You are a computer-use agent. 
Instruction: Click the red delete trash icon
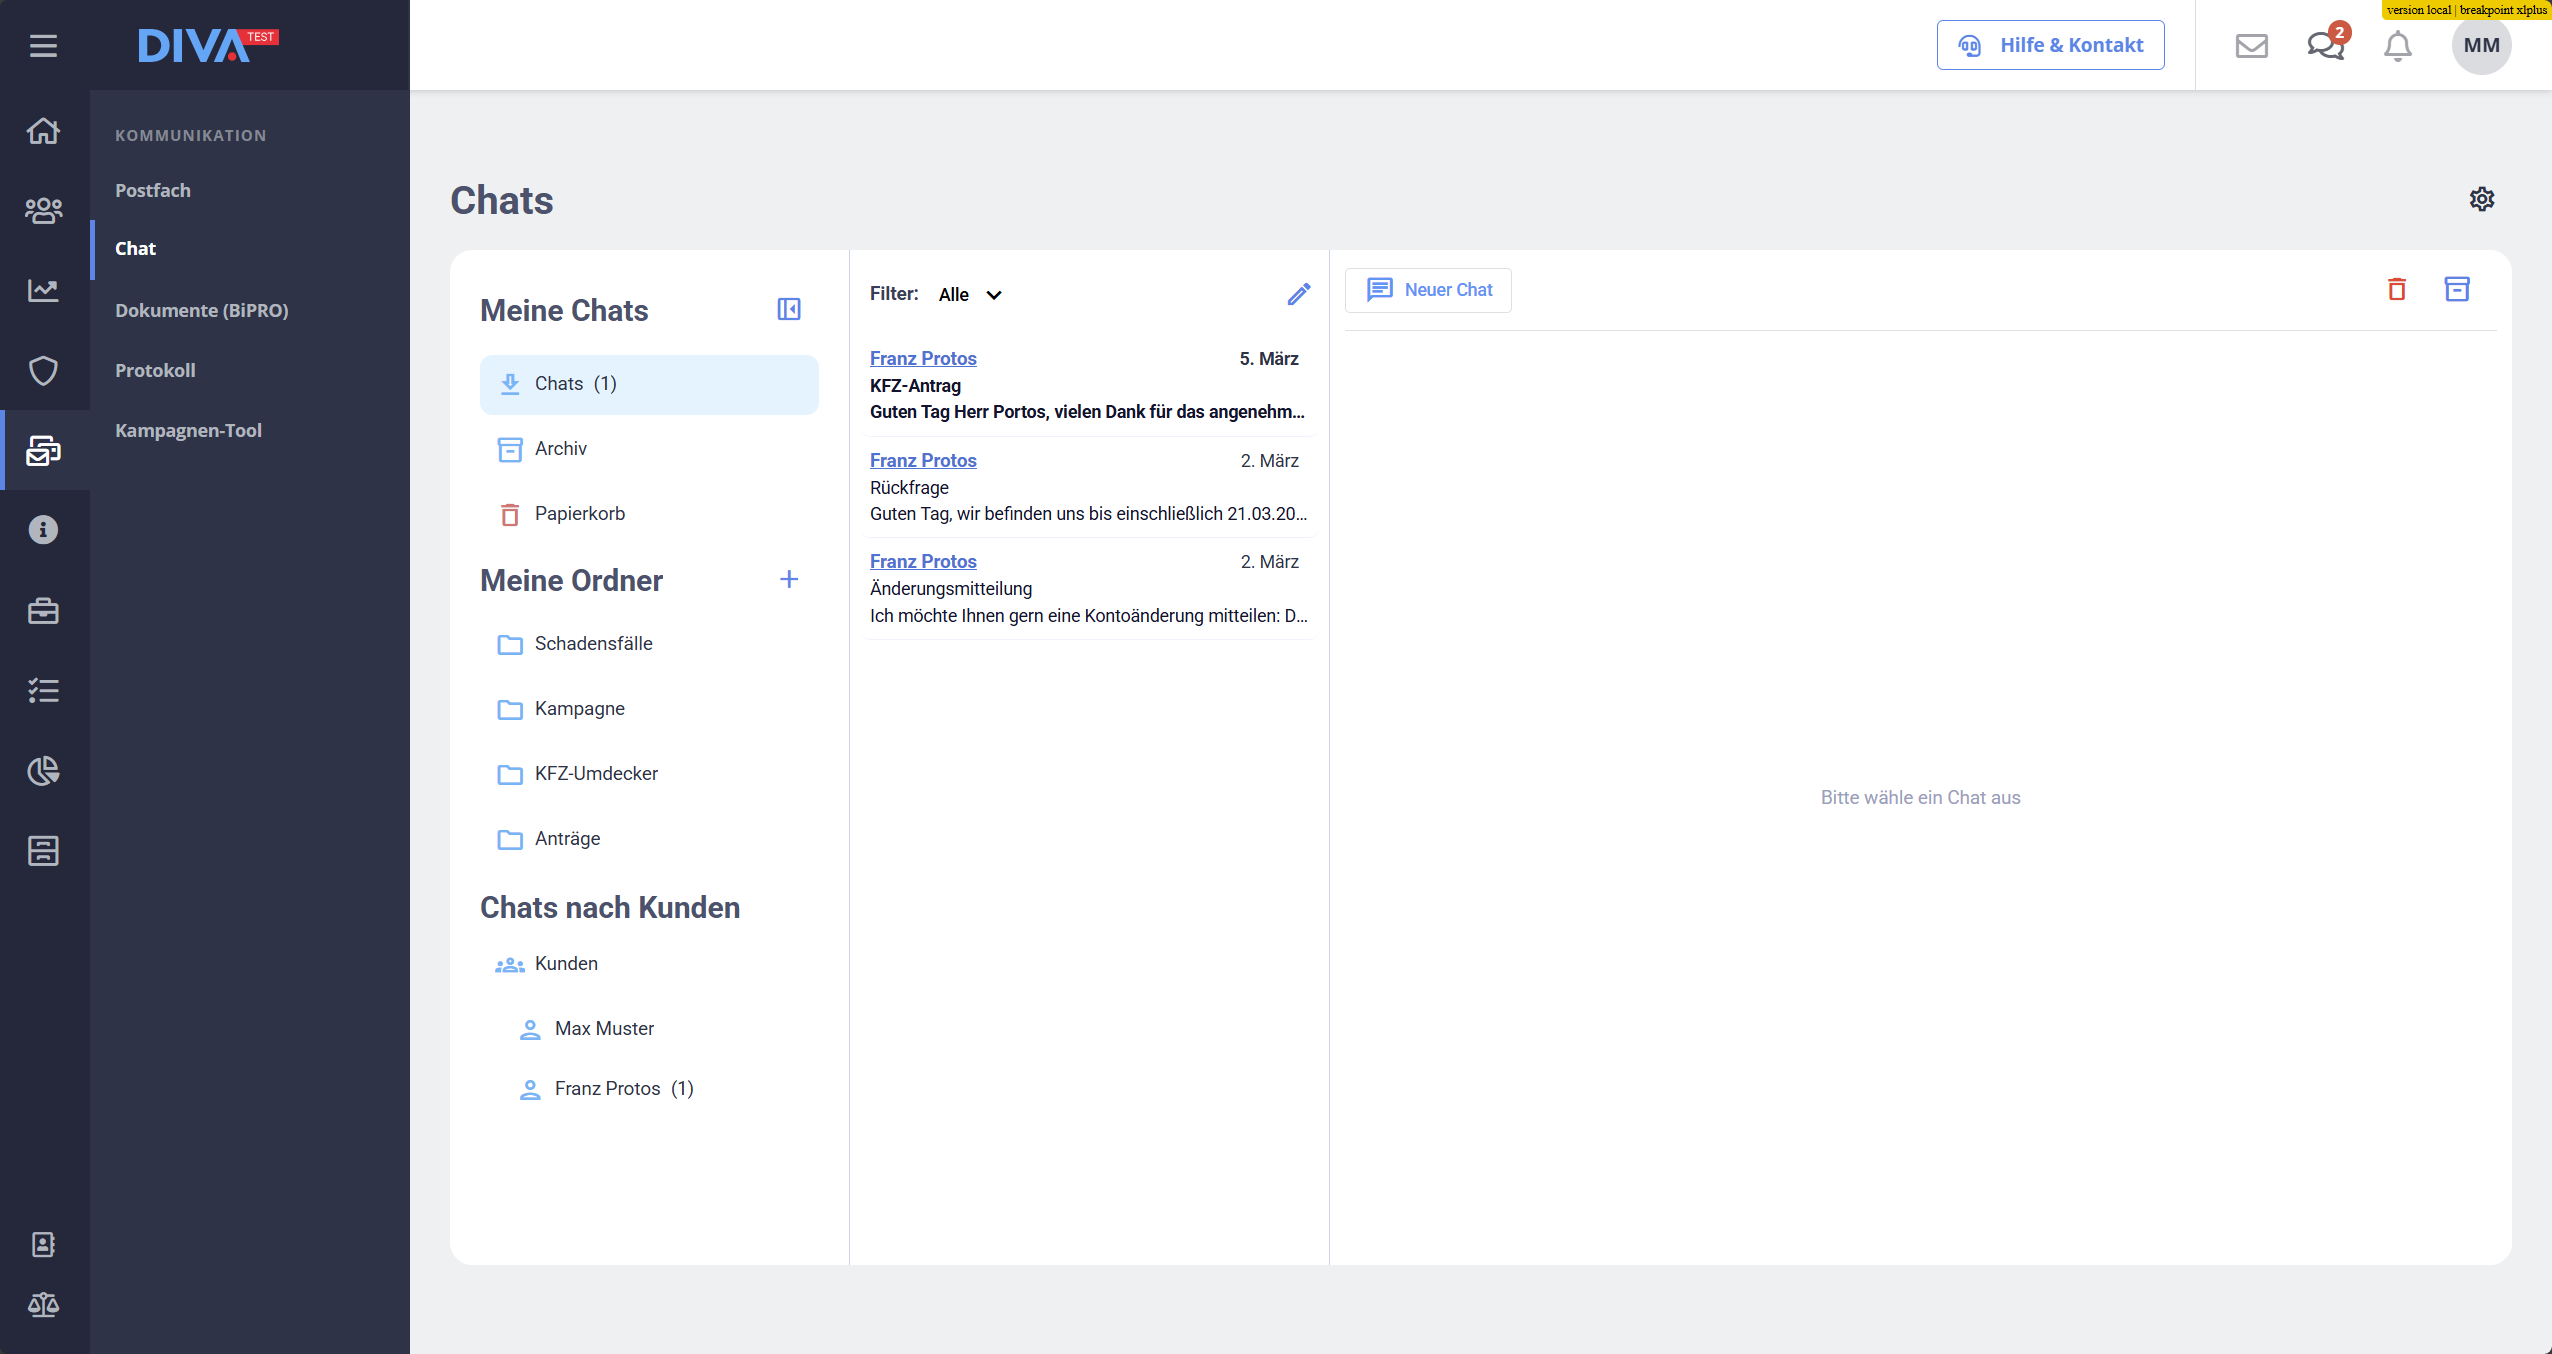2397,289
